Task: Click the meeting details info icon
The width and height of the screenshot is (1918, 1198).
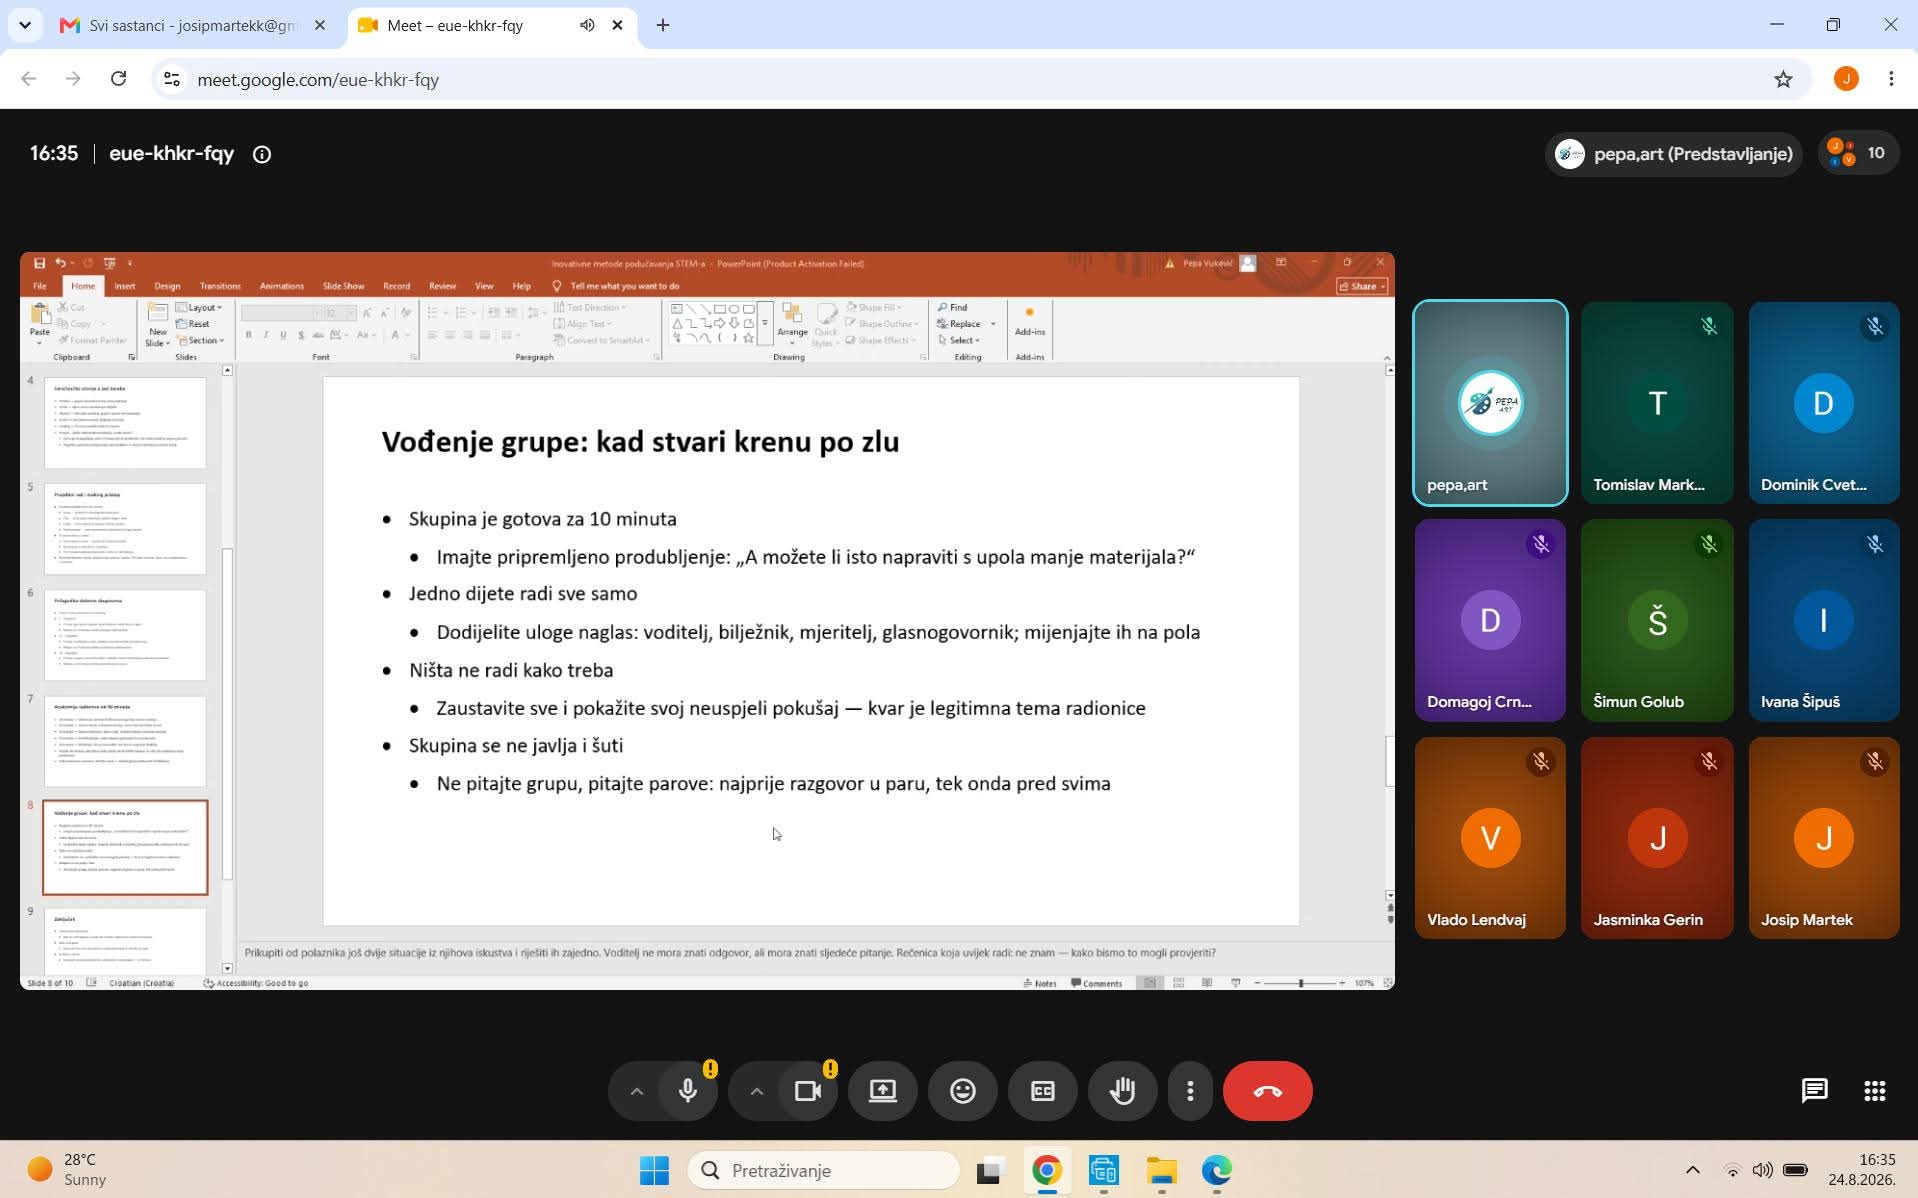Action: pyautogui.click(x=262, y=154)
